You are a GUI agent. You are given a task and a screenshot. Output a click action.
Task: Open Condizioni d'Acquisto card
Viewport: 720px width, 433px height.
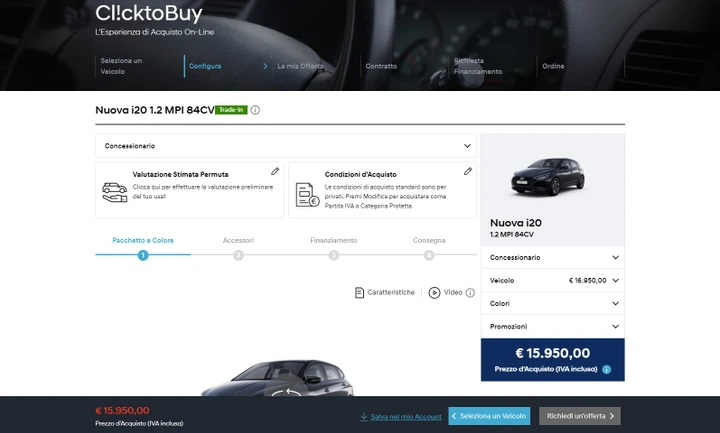pos(382,190)
